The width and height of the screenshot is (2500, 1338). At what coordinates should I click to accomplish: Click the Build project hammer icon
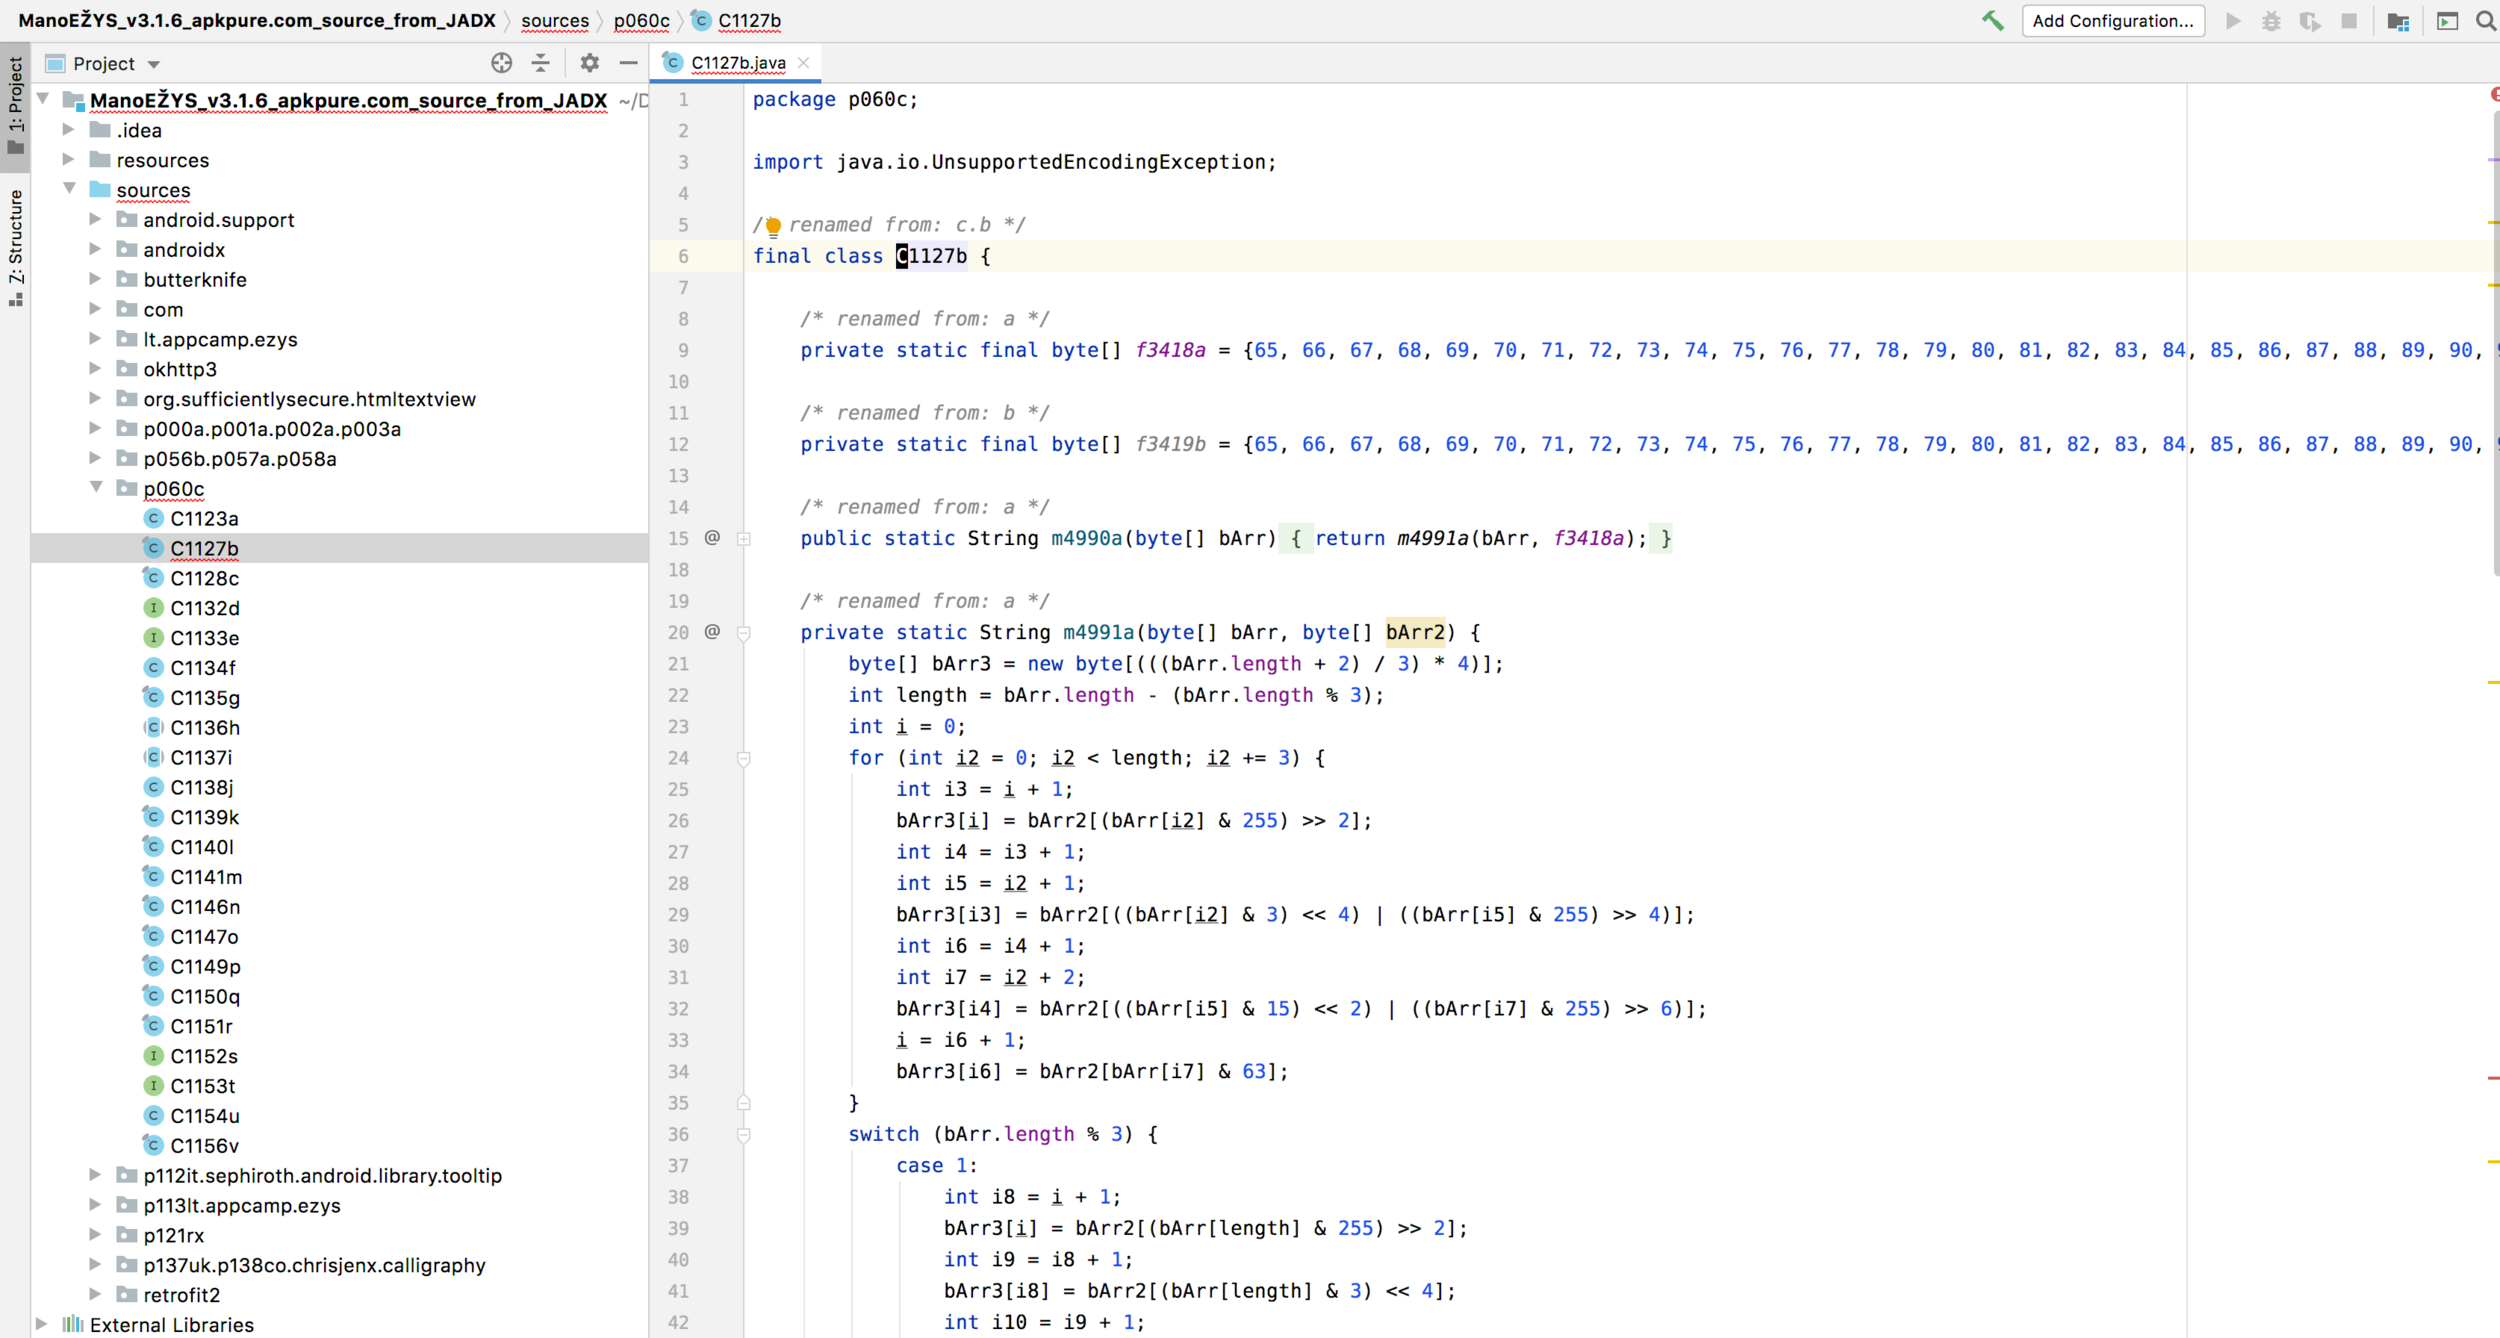pyautogui.click(x=1992, y=21)
